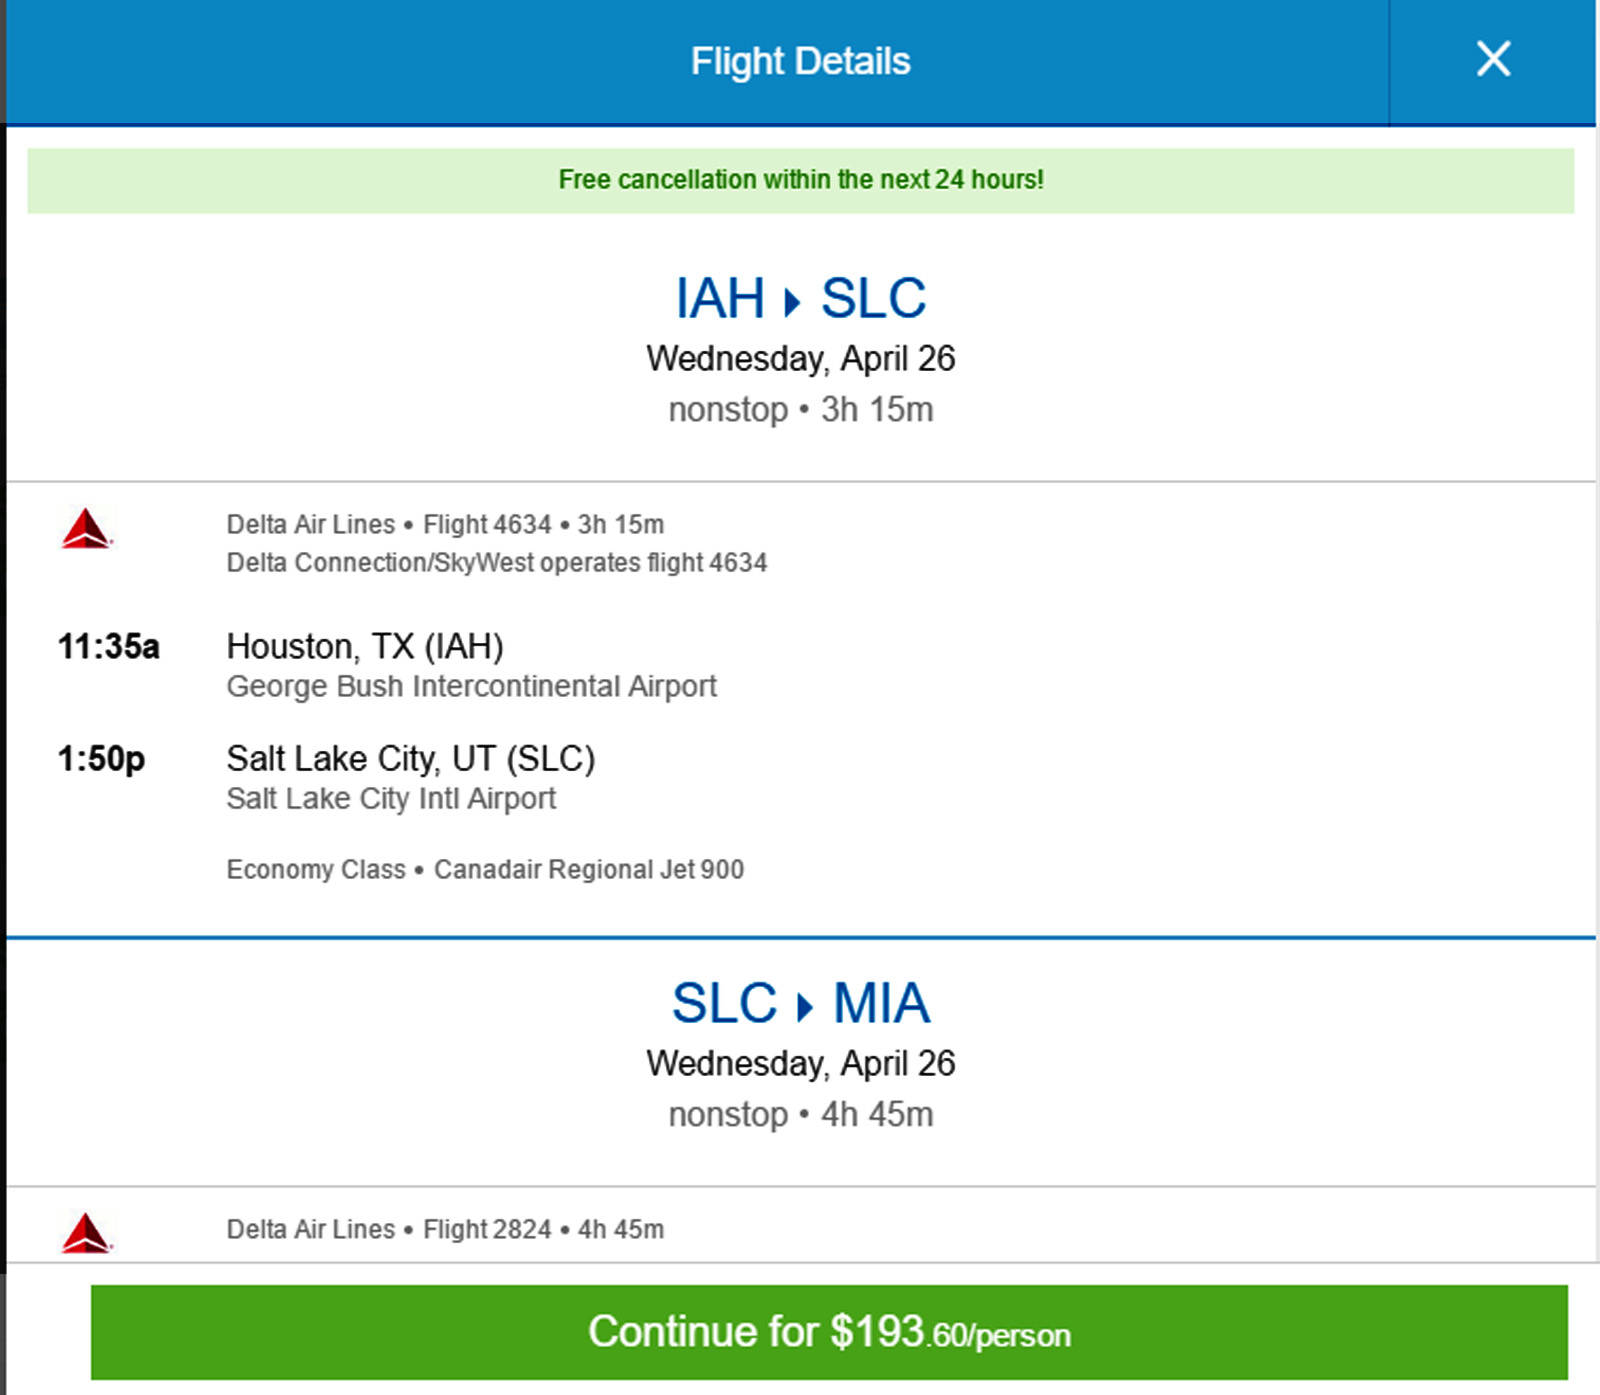The height and width of the screenshot is (1395, 1600).
Task: Click Delta logo beside Flight 2824
Action: click(86, 1233)
